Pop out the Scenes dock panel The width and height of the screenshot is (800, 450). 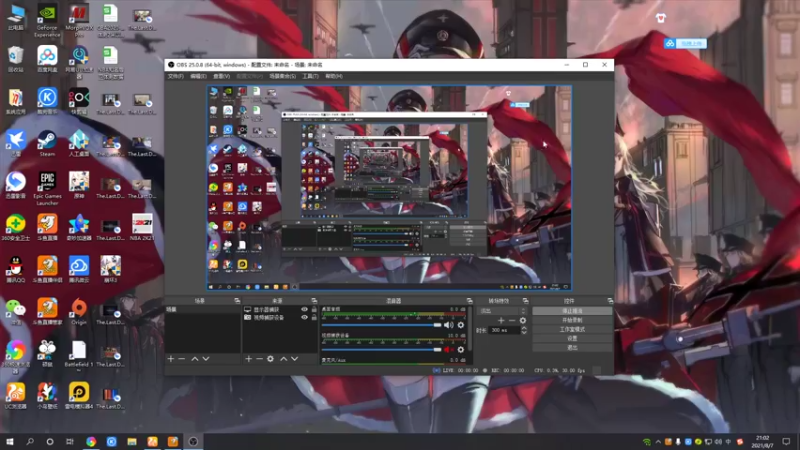pos(237,301)
